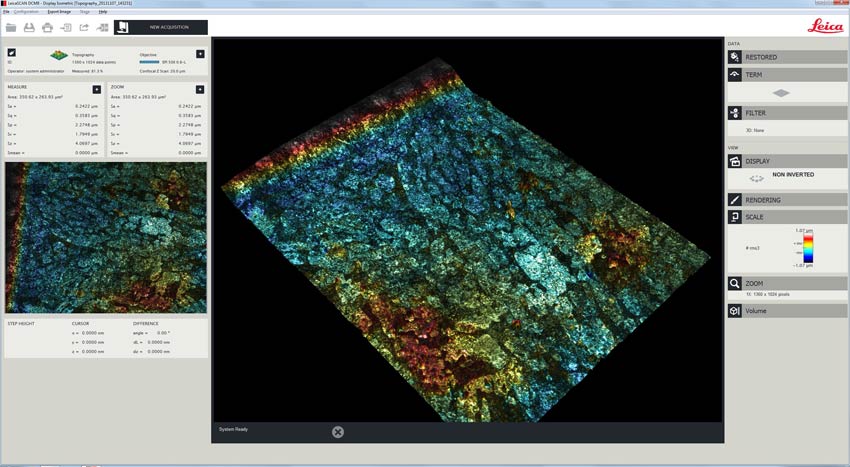This screenshot has height=467, width=850.
Task: Click the Volume cube icon
Action: 735,311
